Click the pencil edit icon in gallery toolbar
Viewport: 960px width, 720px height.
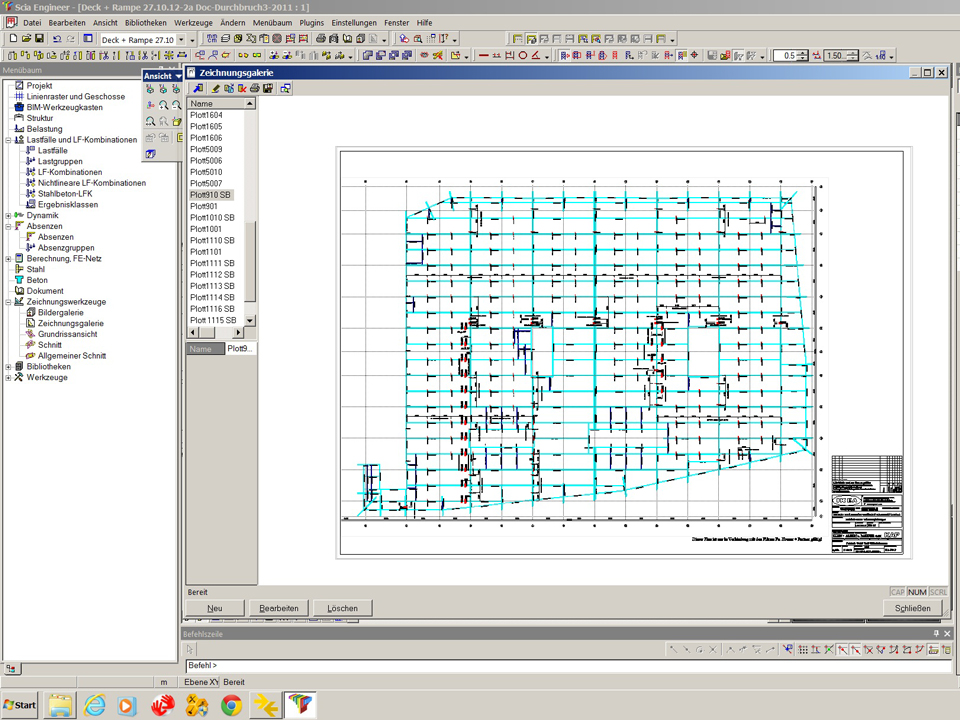(x=214, y=88)
